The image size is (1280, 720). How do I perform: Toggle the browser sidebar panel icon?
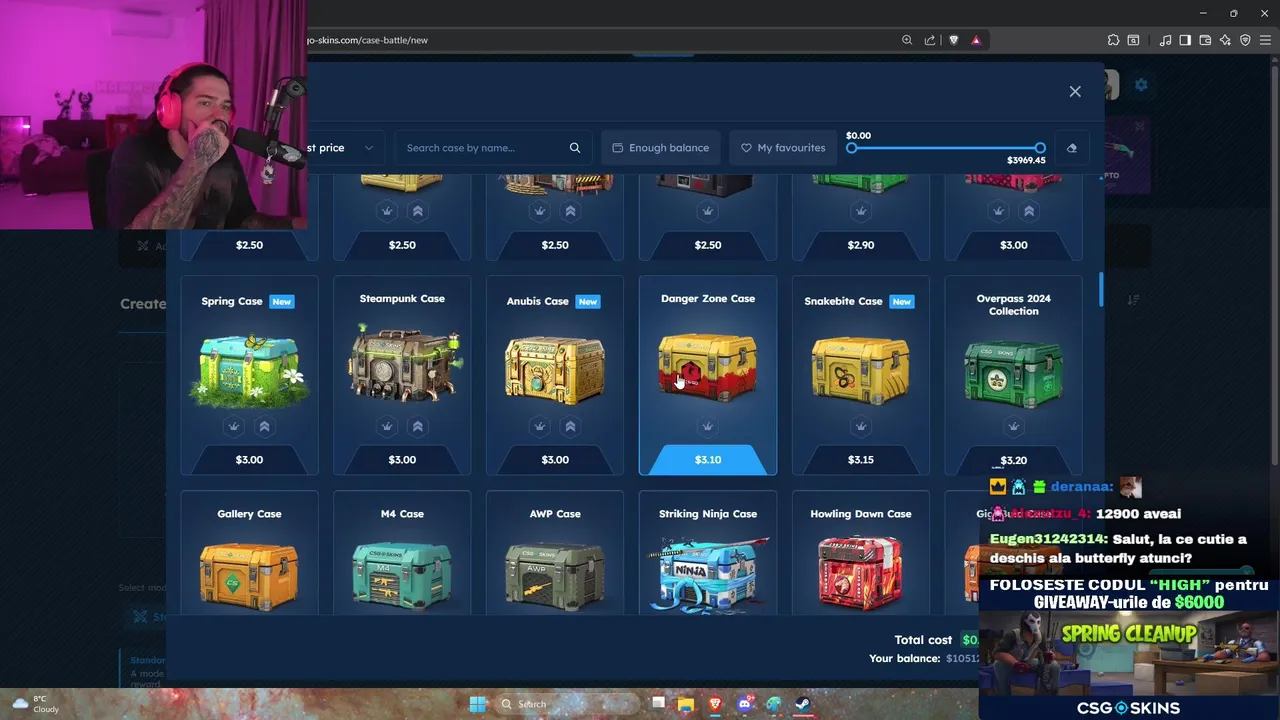click(1185, 40)
